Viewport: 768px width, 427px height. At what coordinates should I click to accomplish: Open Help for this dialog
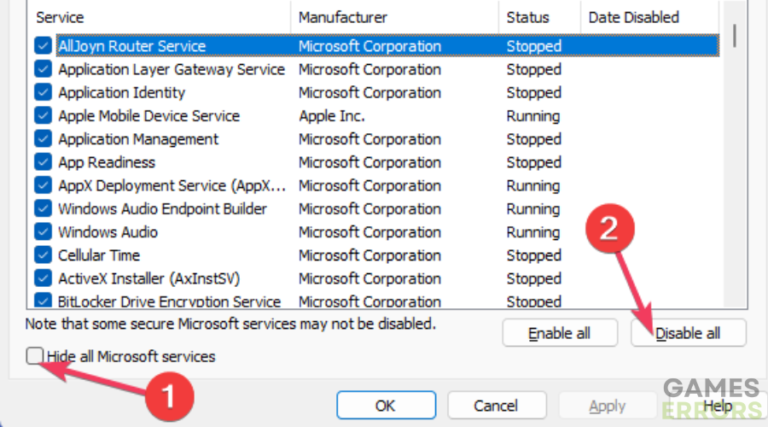pos(718,405)
